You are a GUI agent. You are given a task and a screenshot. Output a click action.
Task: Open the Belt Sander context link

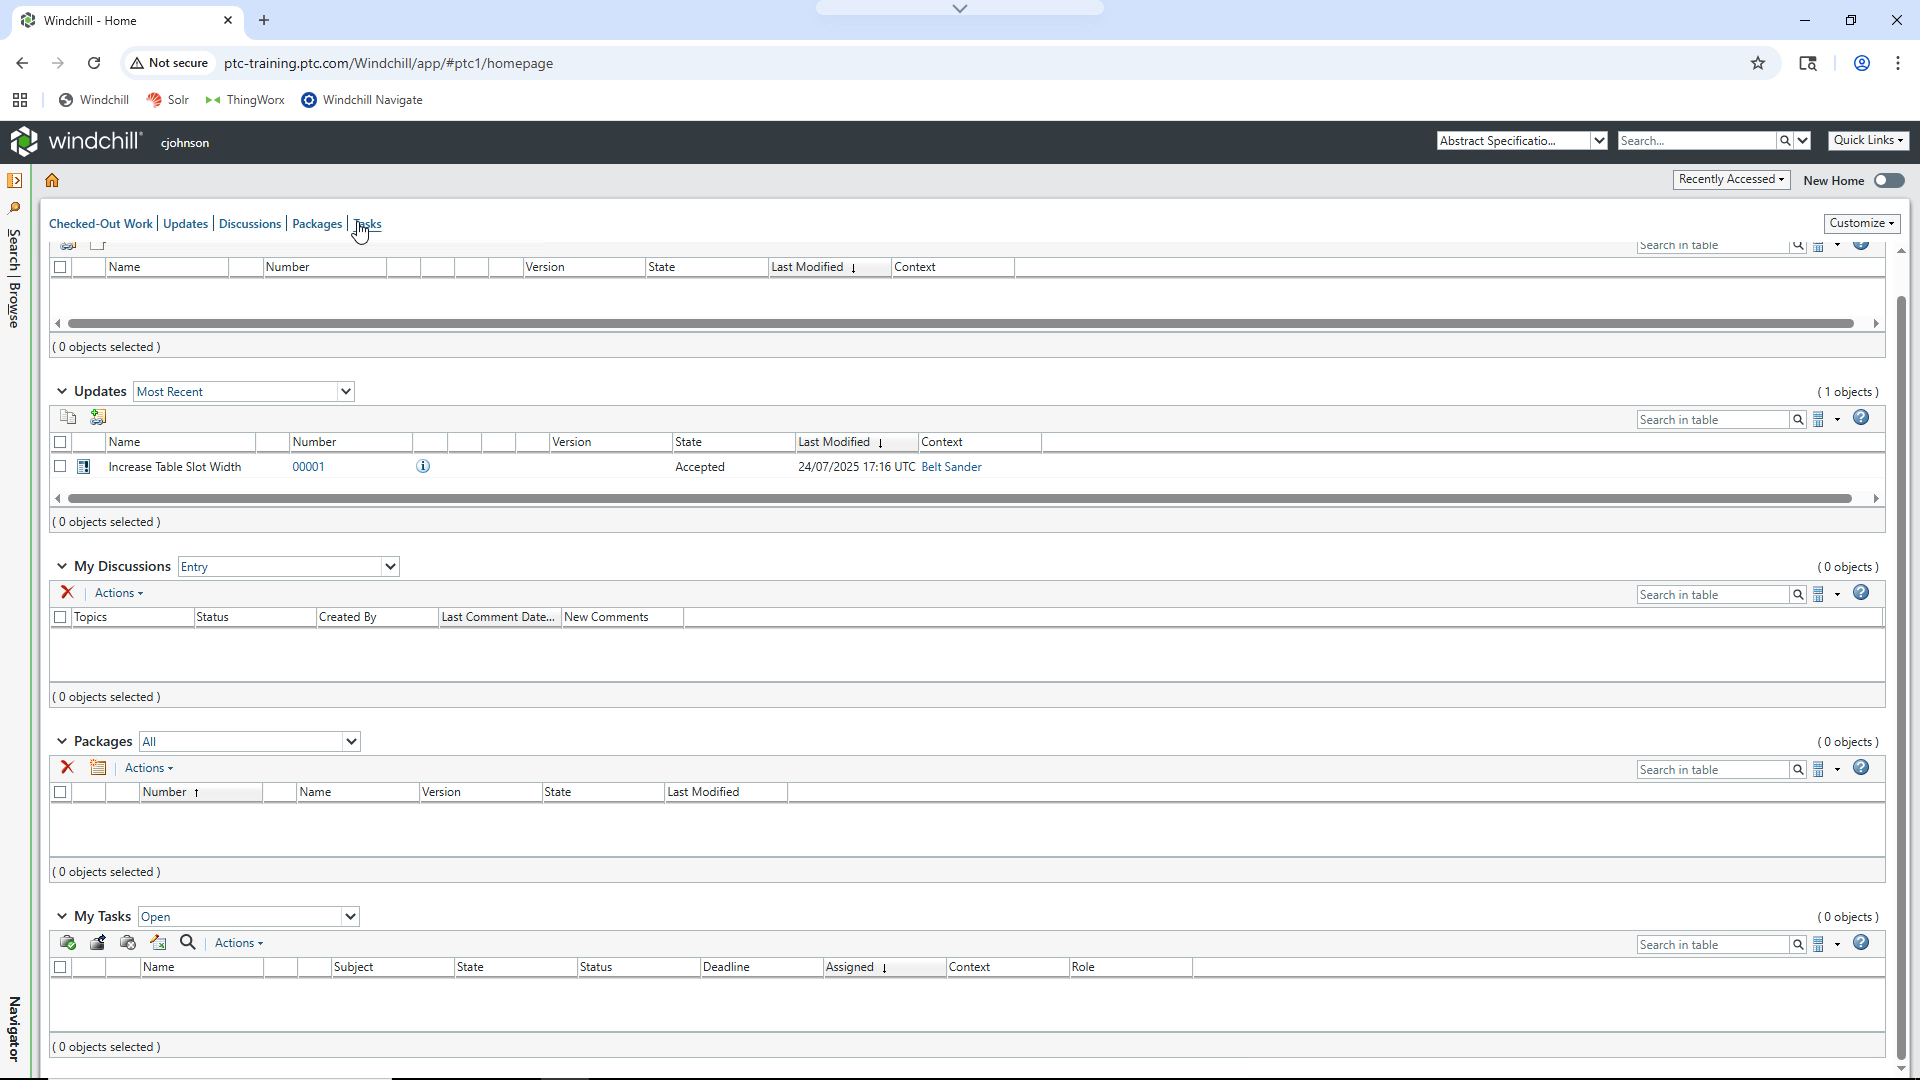tap(951, 467)
